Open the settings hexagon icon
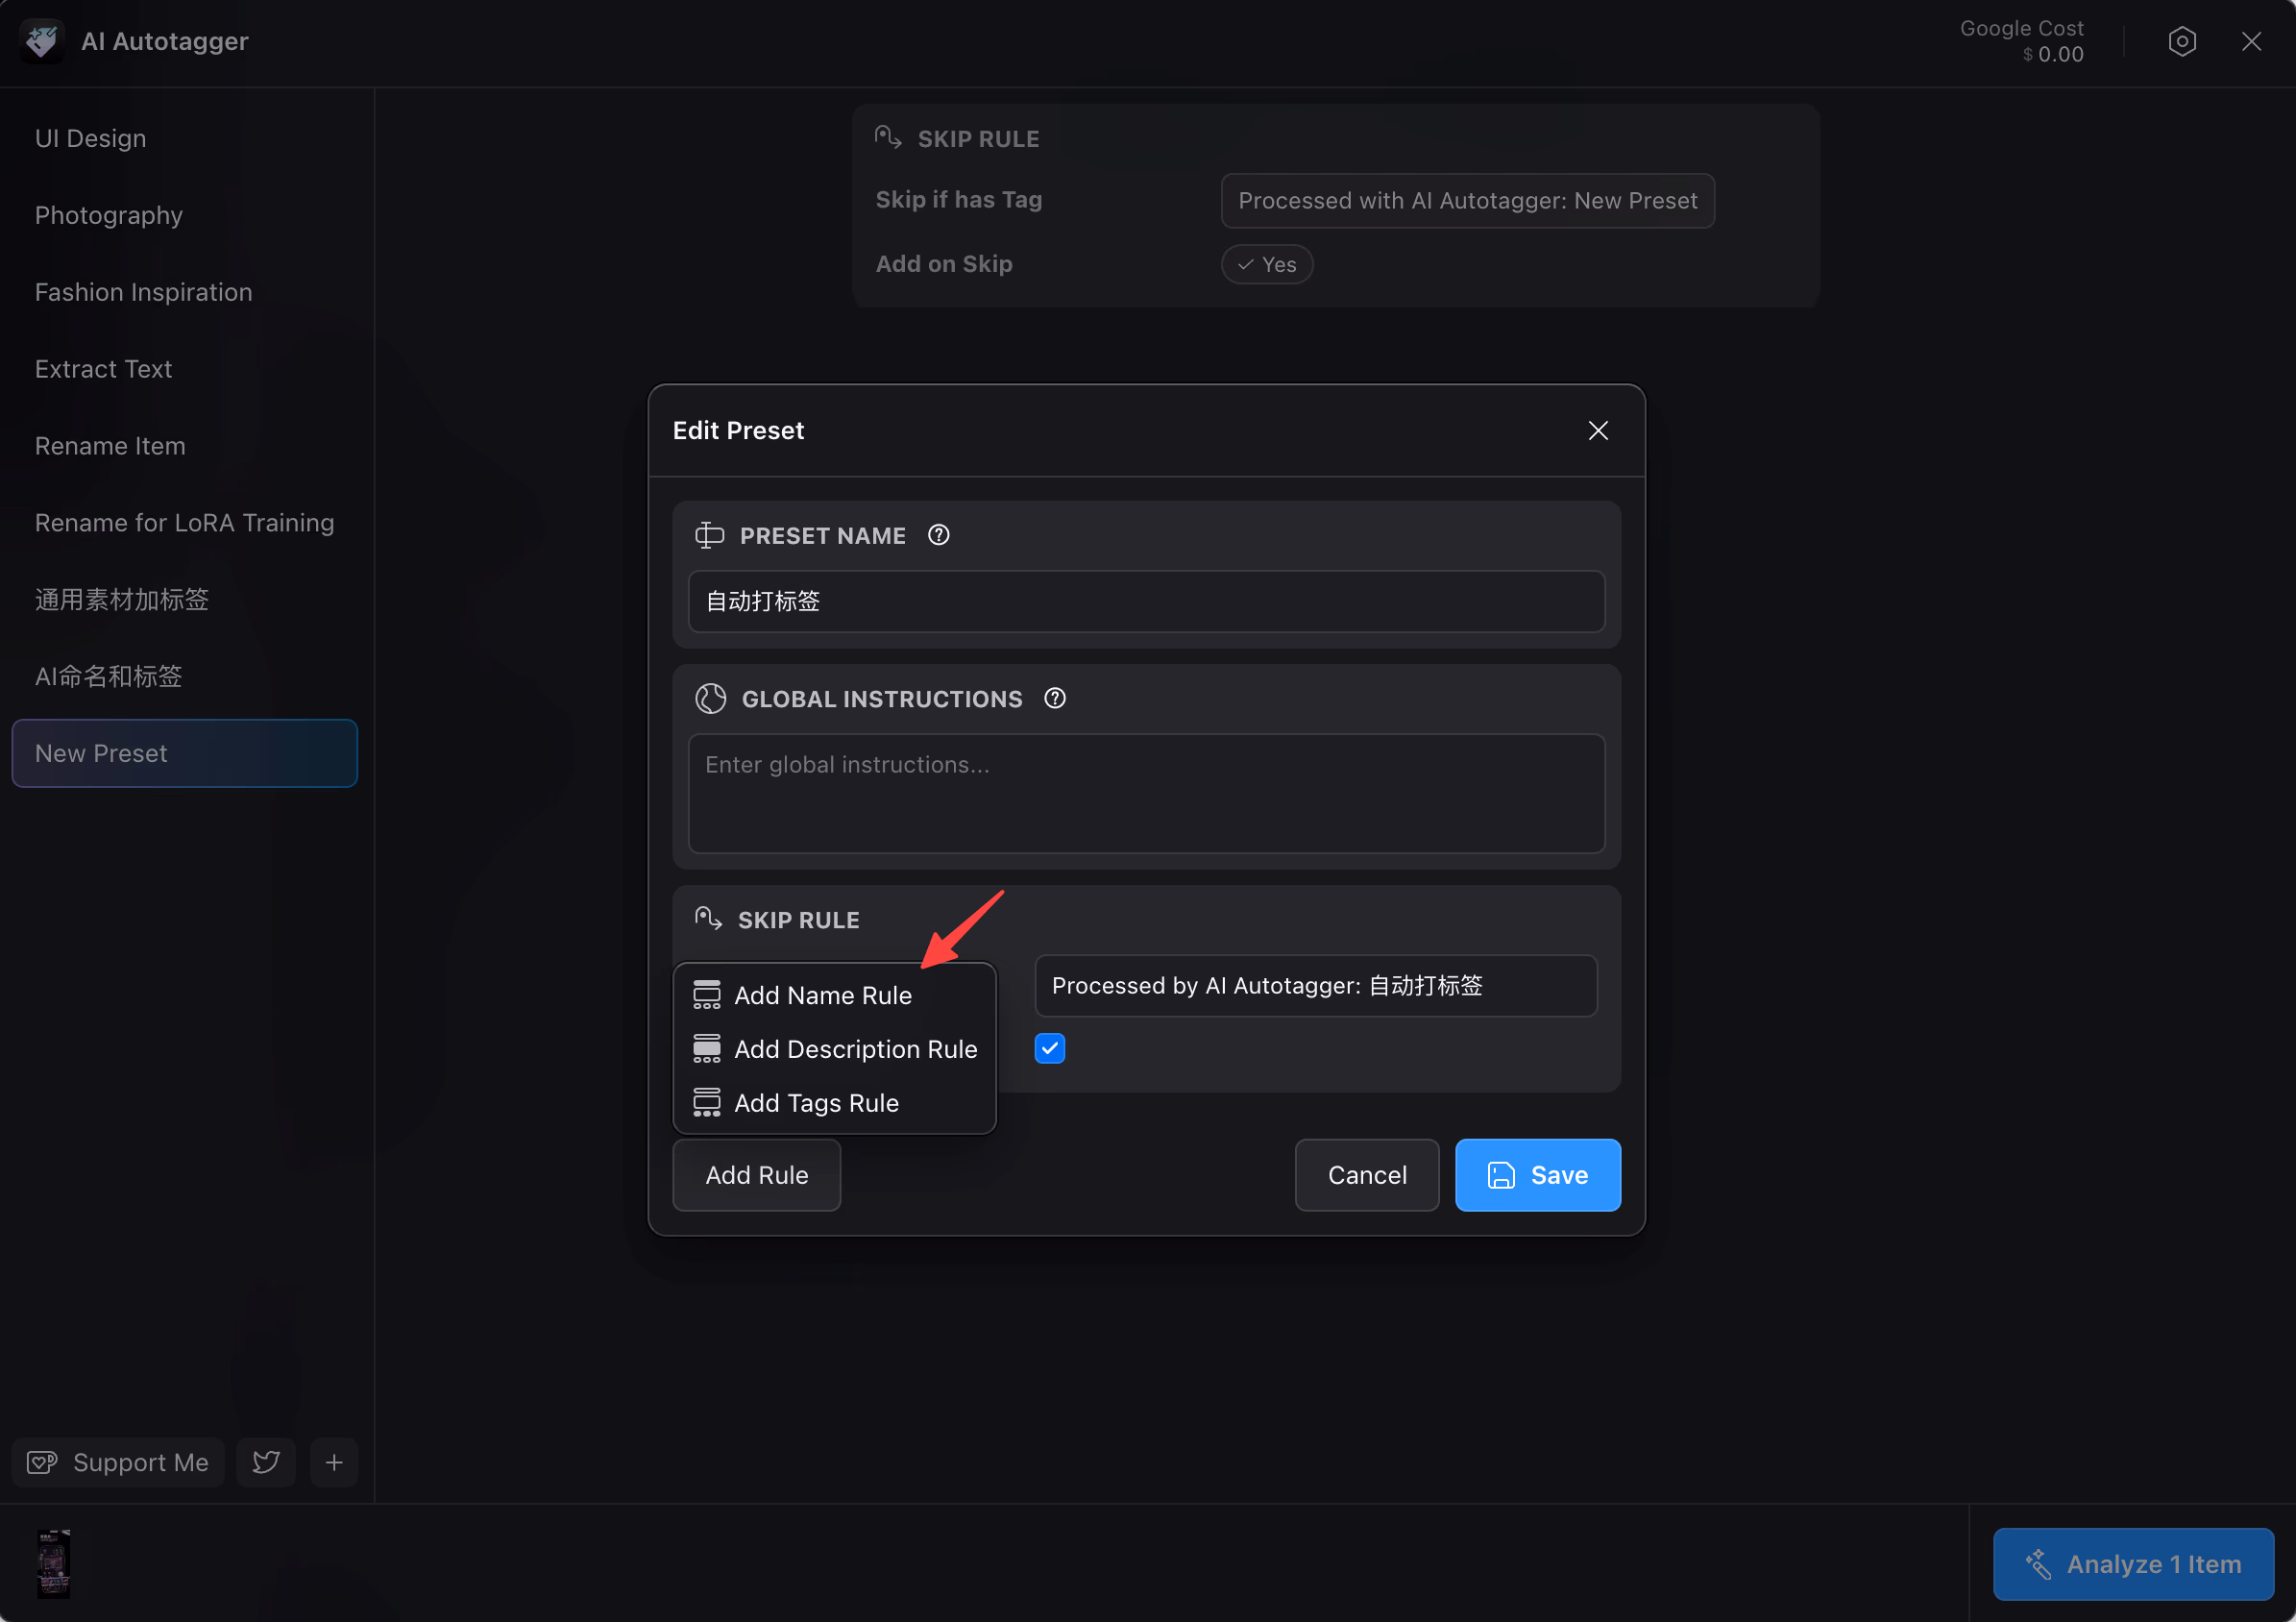Image resolution: width=2296 pixels, height=1622 pixels. coord(2181,41)
